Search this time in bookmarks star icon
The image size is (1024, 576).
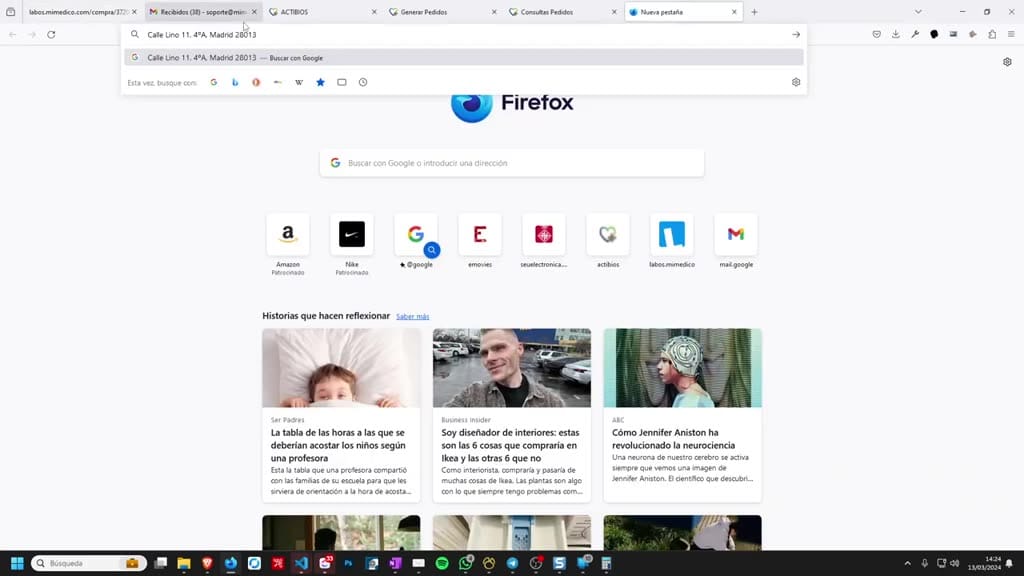tap(321, 82)
